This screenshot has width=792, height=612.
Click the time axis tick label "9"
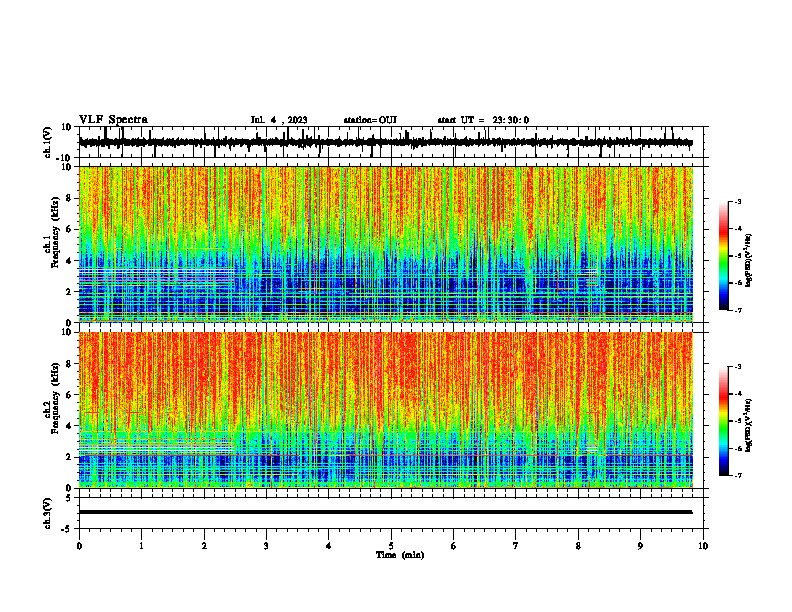pyautogui.click(x=640, y=546)
